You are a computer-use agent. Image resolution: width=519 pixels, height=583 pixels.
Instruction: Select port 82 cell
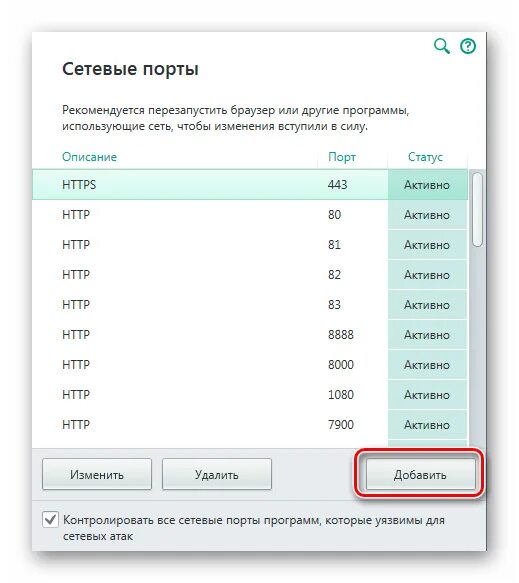[x=335, y=275]
